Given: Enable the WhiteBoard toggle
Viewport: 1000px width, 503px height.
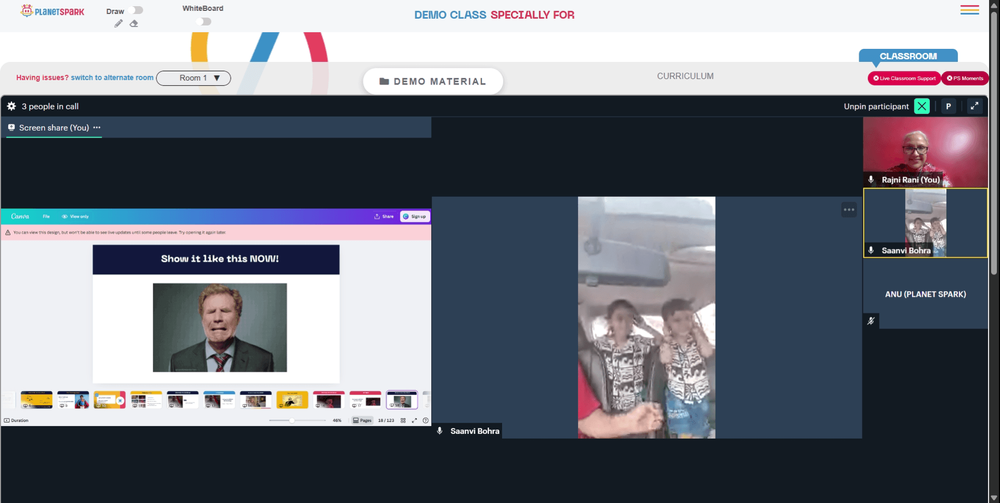Looking at the screenshot, I should pos(203,22).
